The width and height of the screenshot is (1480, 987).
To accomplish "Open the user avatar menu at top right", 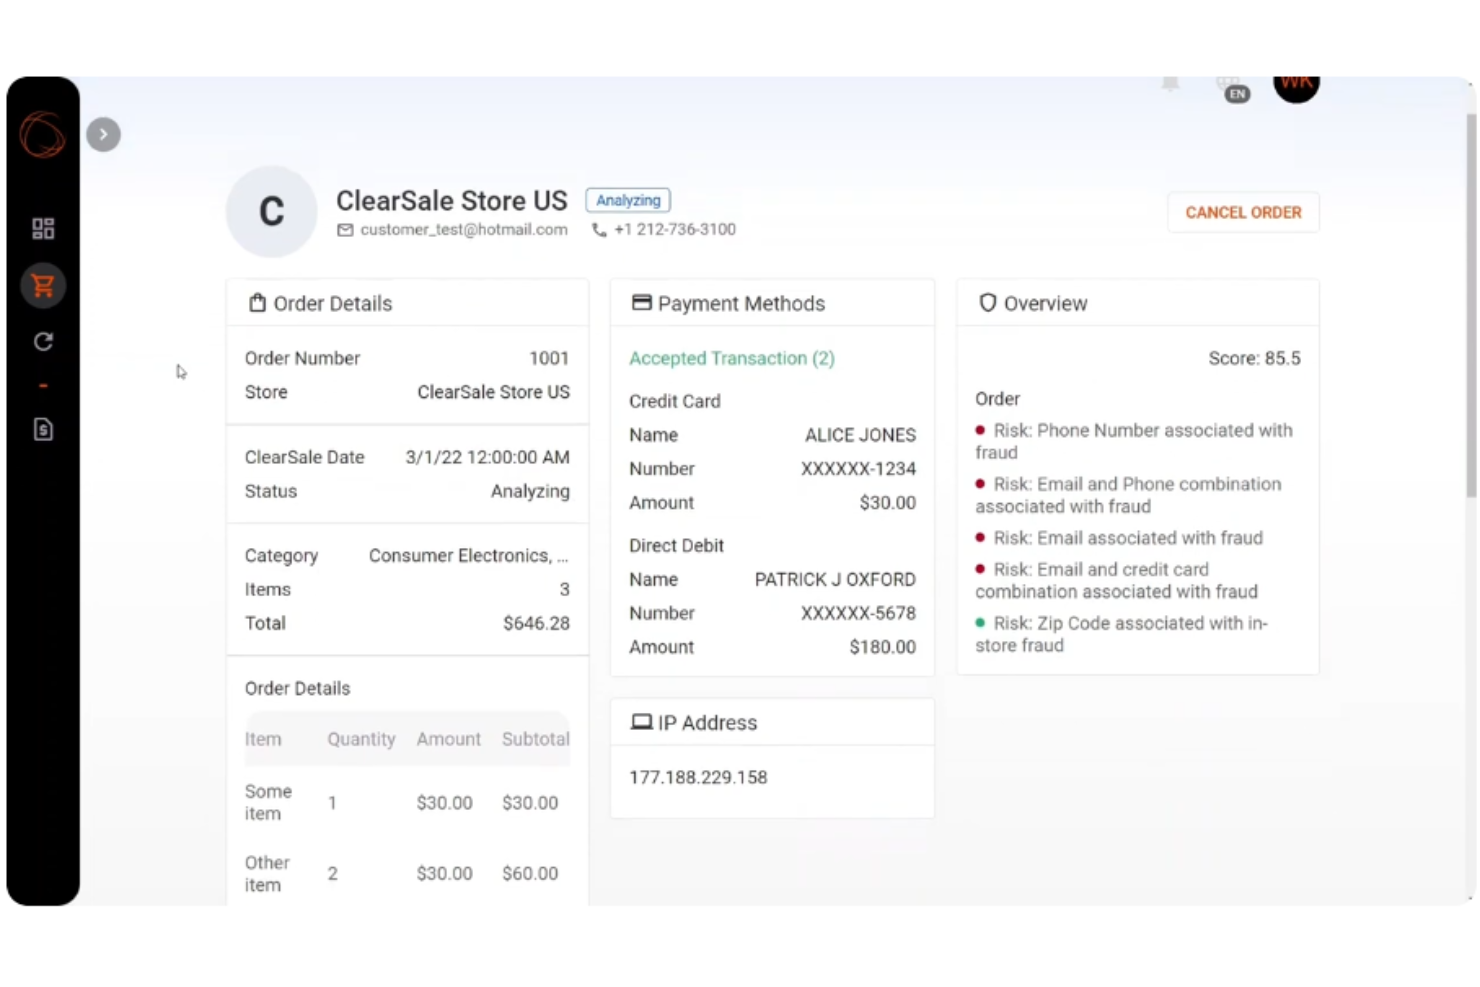I will (1296, 86).
